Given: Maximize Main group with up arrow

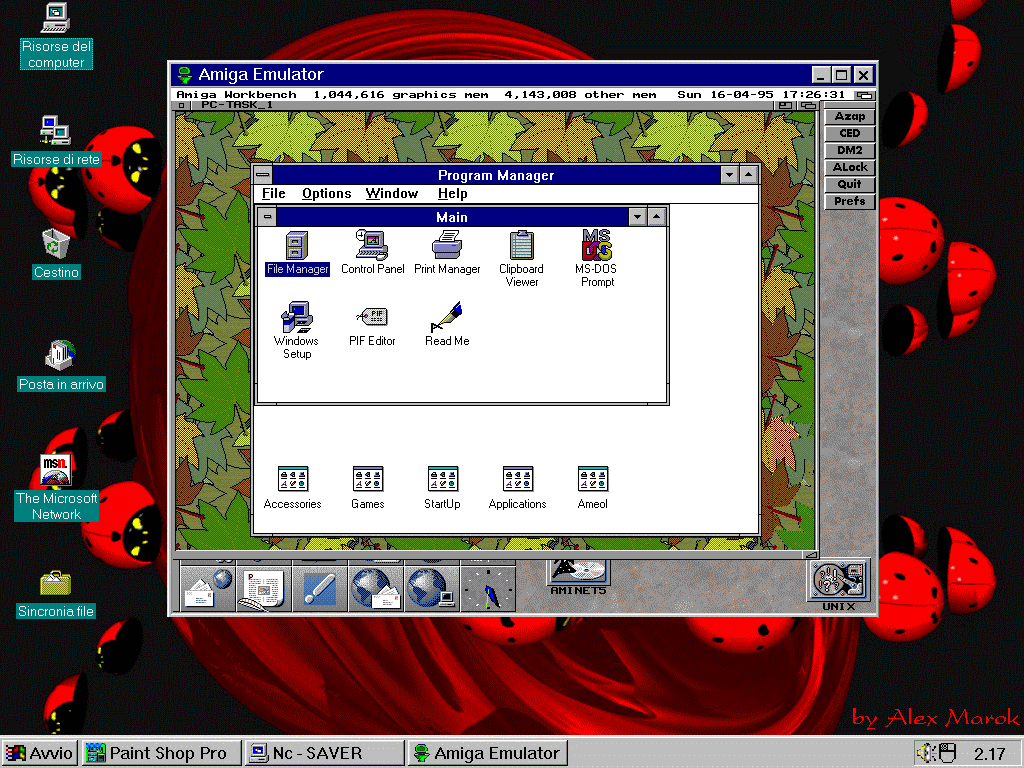Looking at the screenshot, I should click(x=656, y=216).
